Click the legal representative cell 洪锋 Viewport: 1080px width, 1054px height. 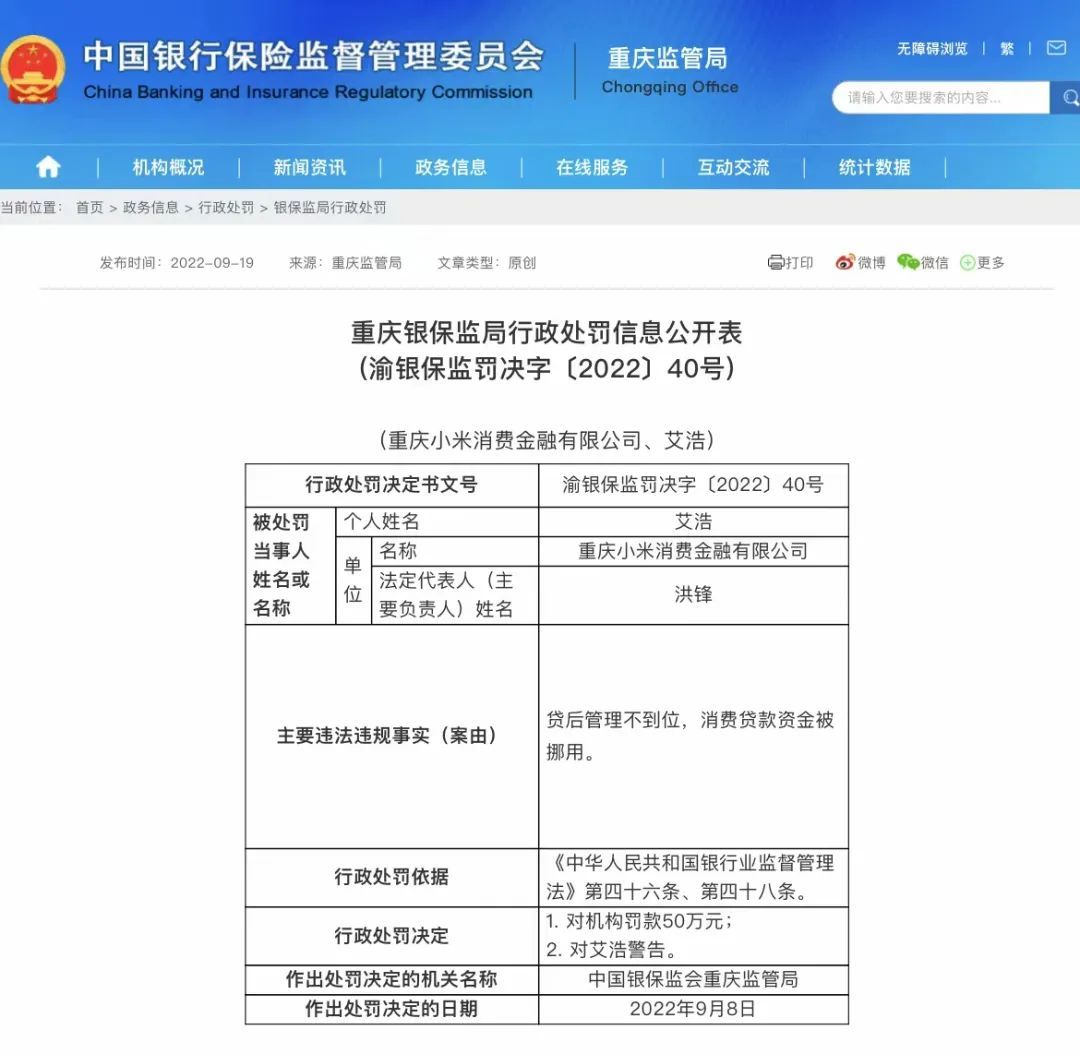point(694,594)
